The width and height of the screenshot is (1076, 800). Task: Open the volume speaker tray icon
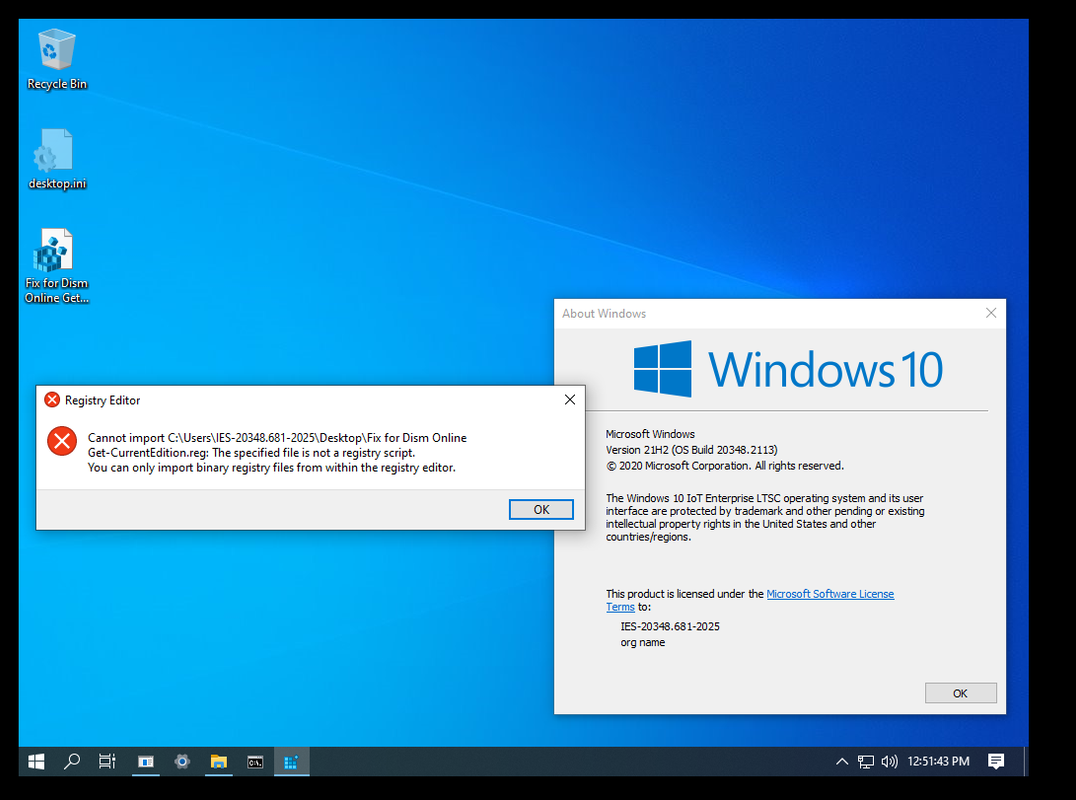click(889, 762)
